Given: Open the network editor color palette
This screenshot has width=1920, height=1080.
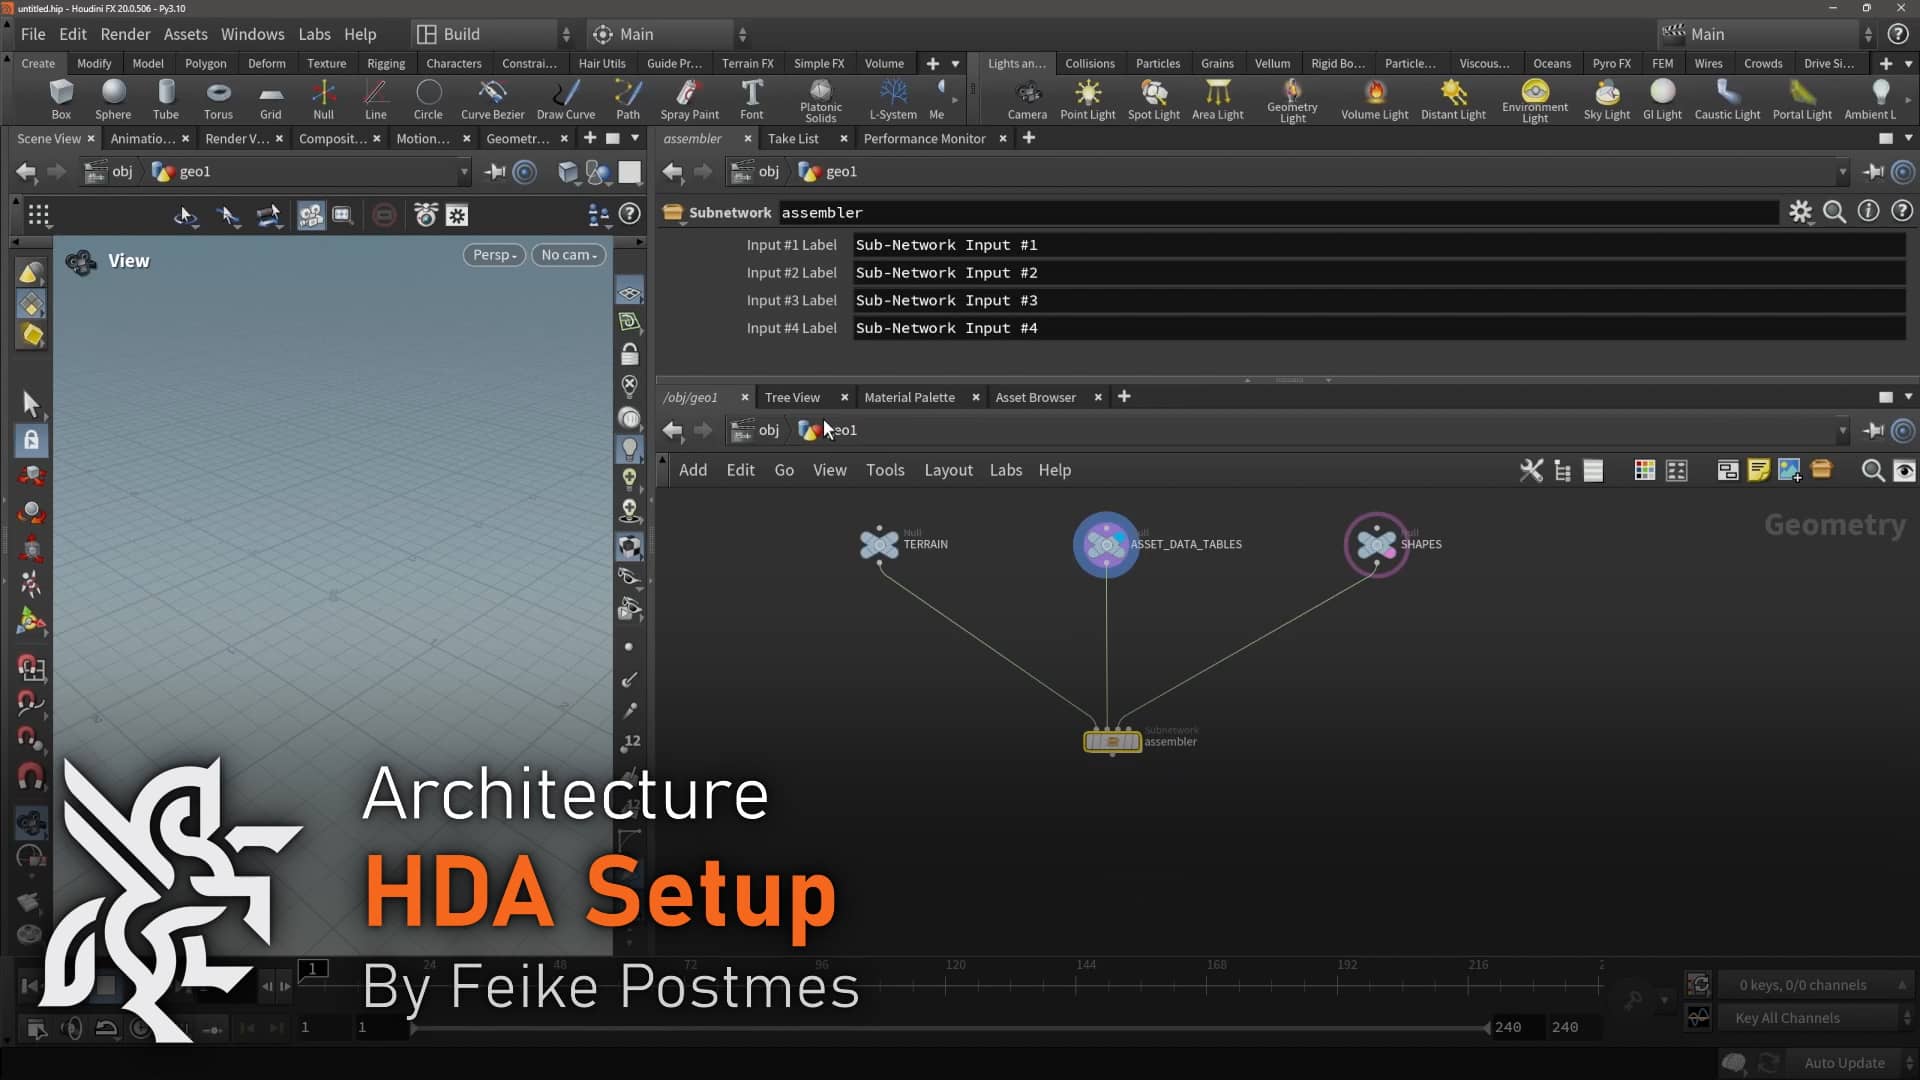Looking at the screenshot, I should point(1644,470).
